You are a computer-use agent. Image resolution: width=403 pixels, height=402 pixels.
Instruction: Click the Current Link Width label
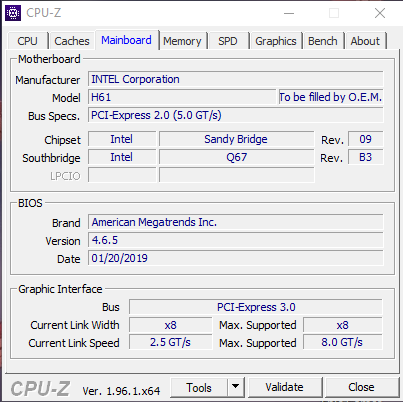coord(75,325)
